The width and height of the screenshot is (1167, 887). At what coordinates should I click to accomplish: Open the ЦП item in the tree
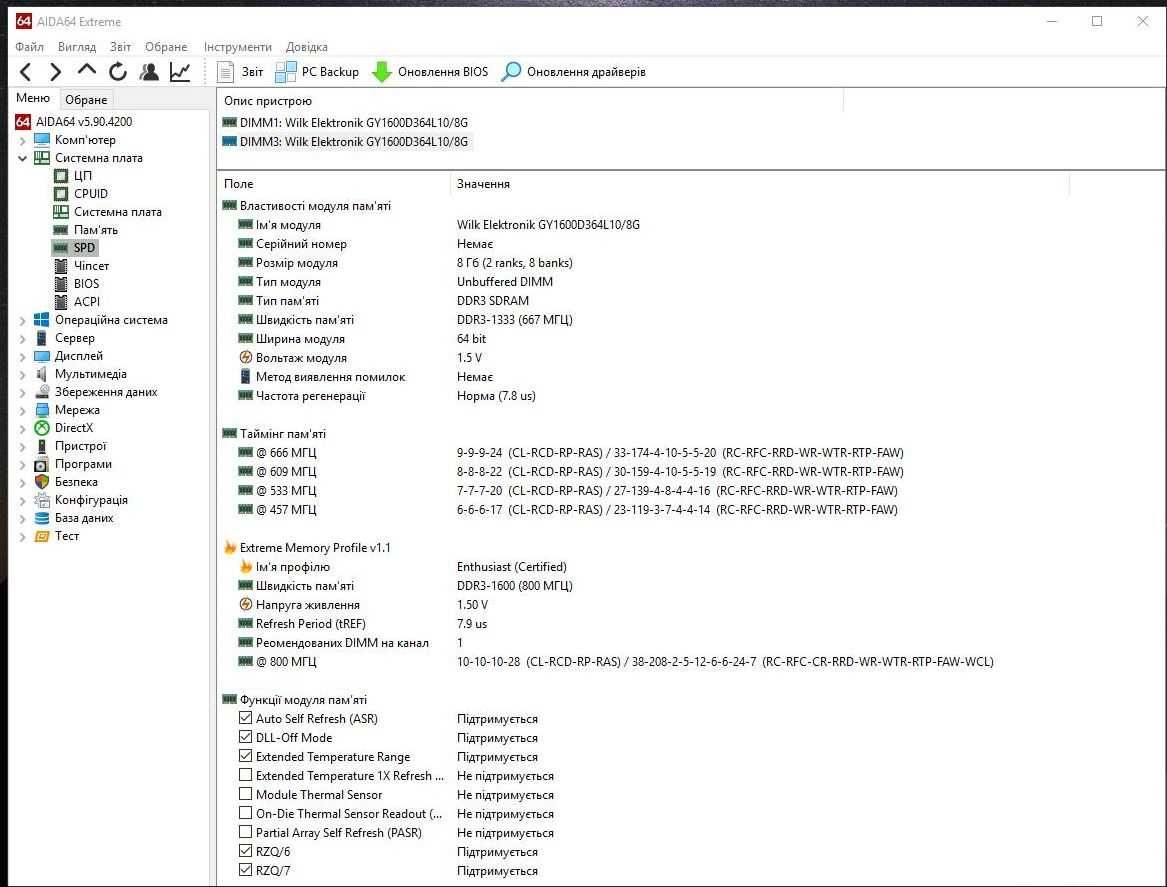(73, 176)
